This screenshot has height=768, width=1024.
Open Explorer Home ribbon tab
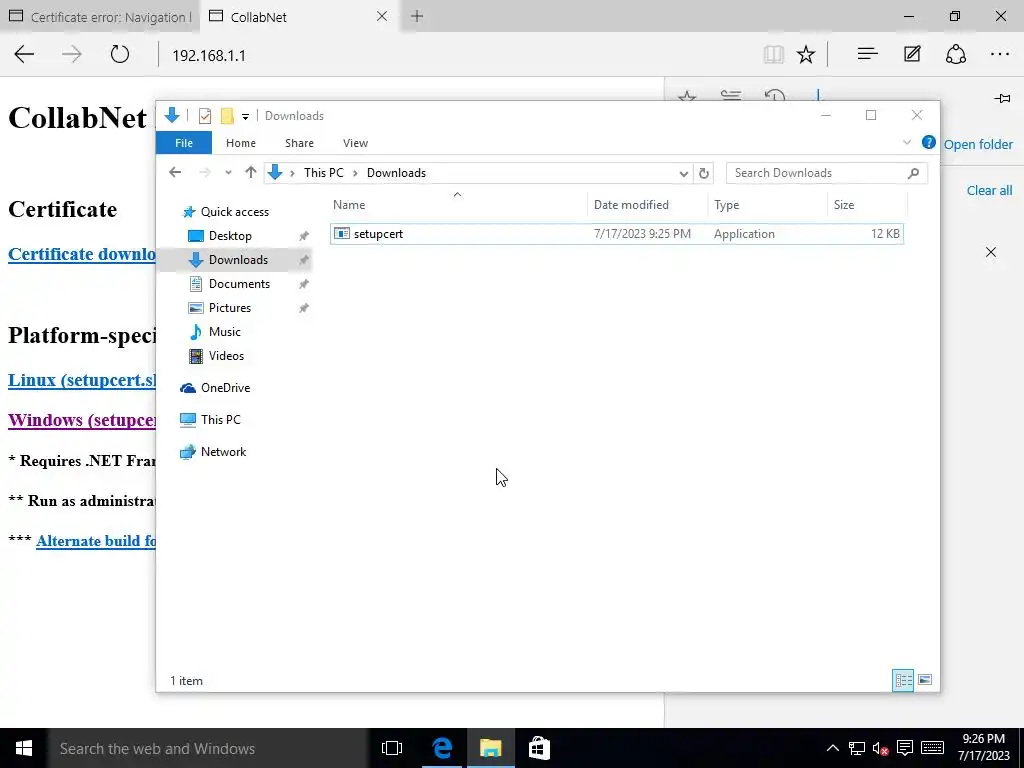(241, 143)
